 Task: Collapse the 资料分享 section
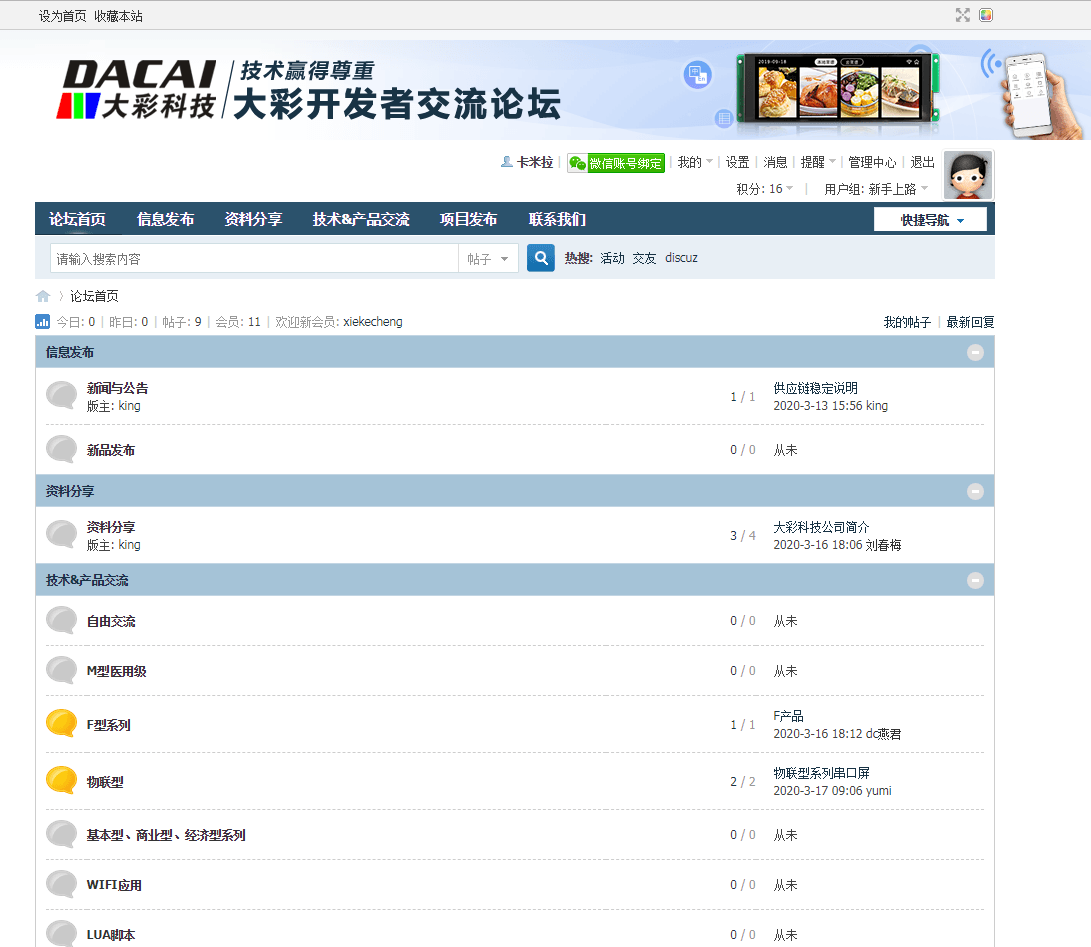pyautogui.click(x=975, y=491)
